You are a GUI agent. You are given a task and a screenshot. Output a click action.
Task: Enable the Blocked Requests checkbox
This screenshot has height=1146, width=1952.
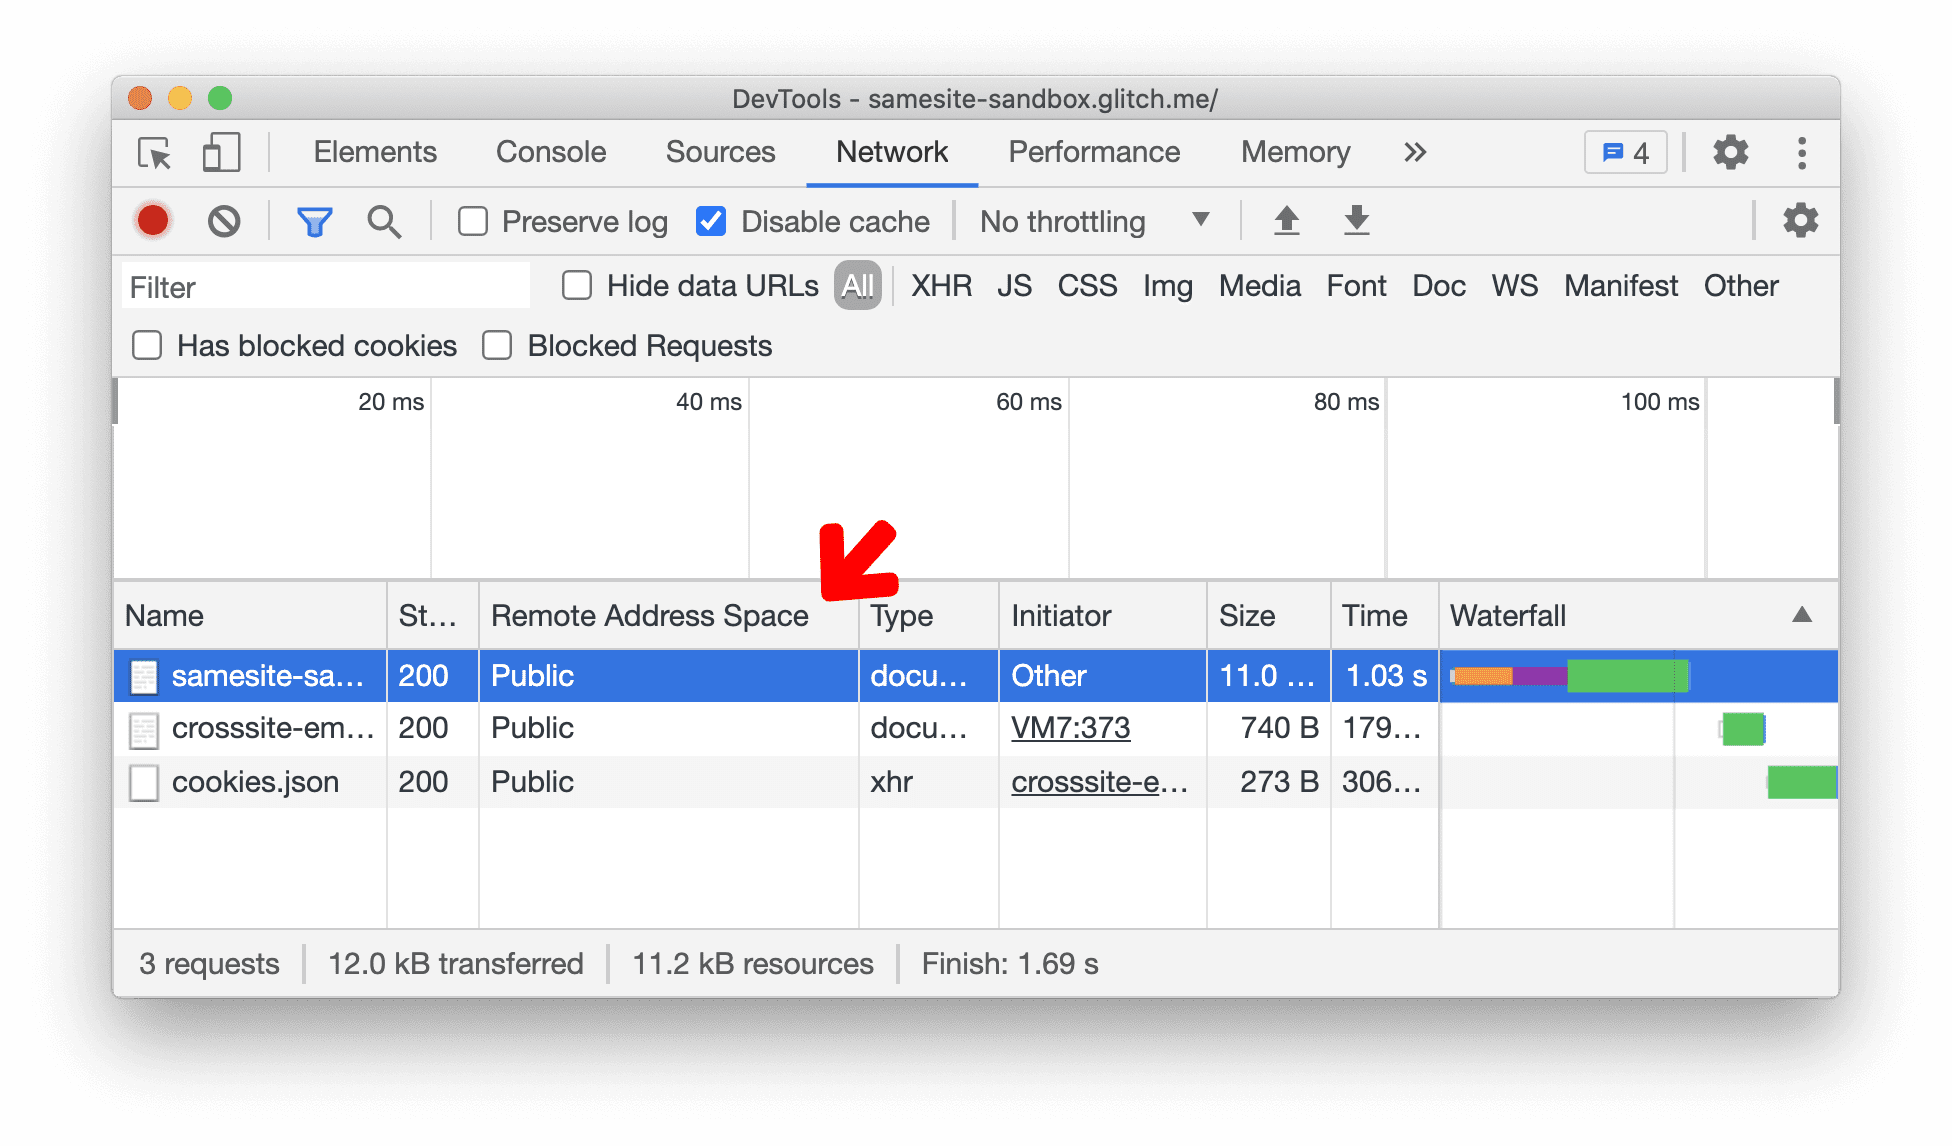pyautogui.click(x=497, y=345)
